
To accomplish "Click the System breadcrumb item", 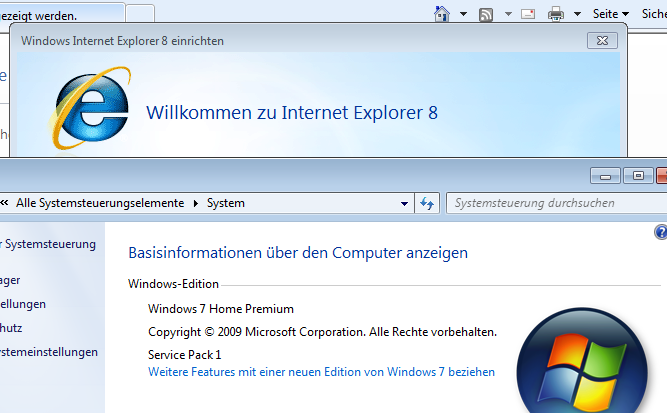I will pos(225,203).
